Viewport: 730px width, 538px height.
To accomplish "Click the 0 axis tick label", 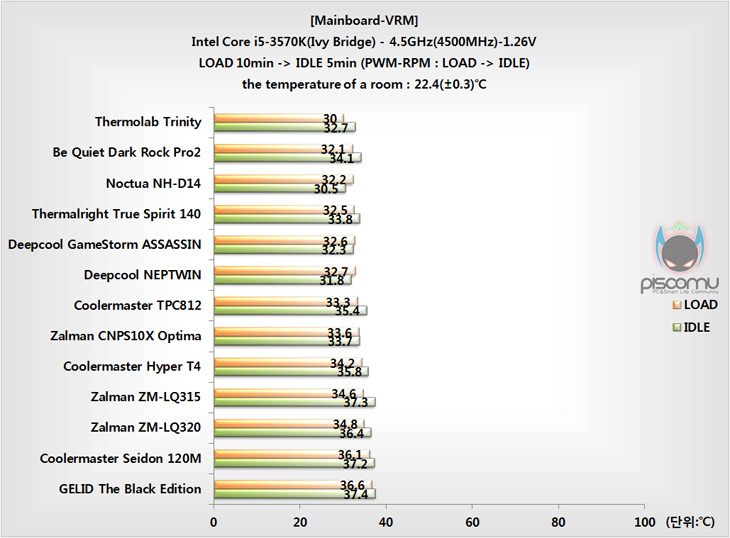I will (213, 522).
